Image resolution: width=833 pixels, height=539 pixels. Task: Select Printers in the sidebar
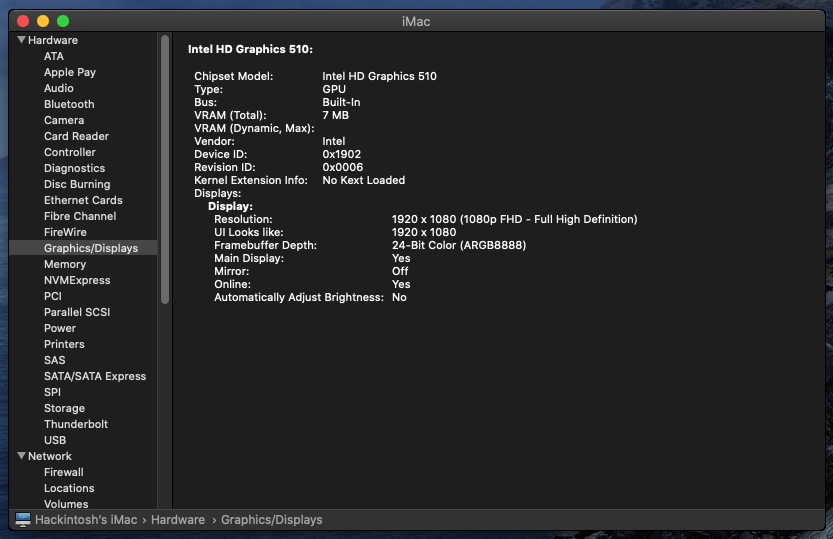[x=64, y=344]
